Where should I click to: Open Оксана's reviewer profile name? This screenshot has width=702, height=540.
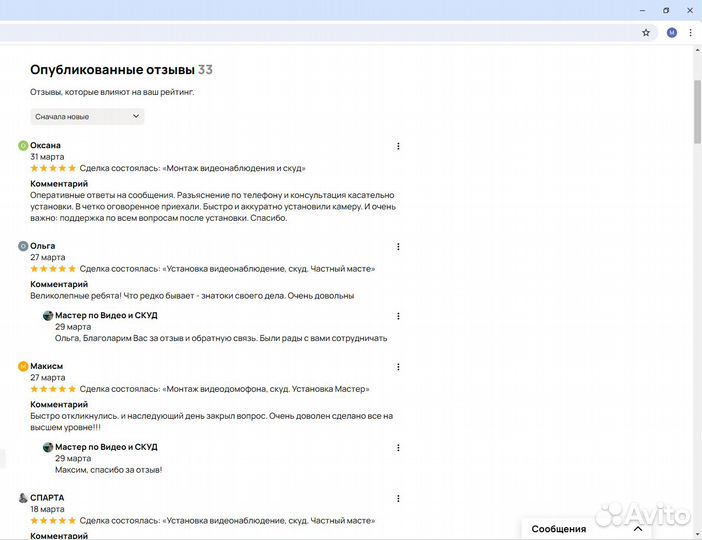coord(45,145)
